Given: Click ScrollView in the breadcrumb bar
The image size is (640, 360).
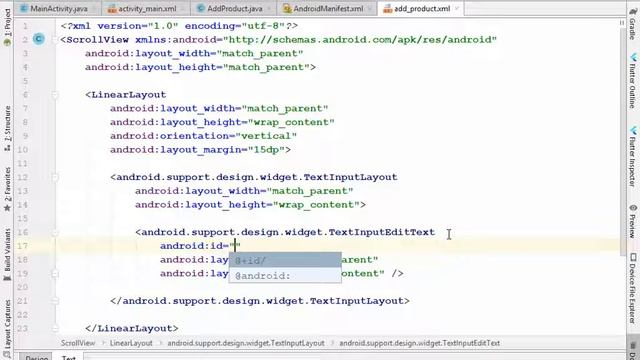Looking at the screenshot, I should tap(78, 343).
